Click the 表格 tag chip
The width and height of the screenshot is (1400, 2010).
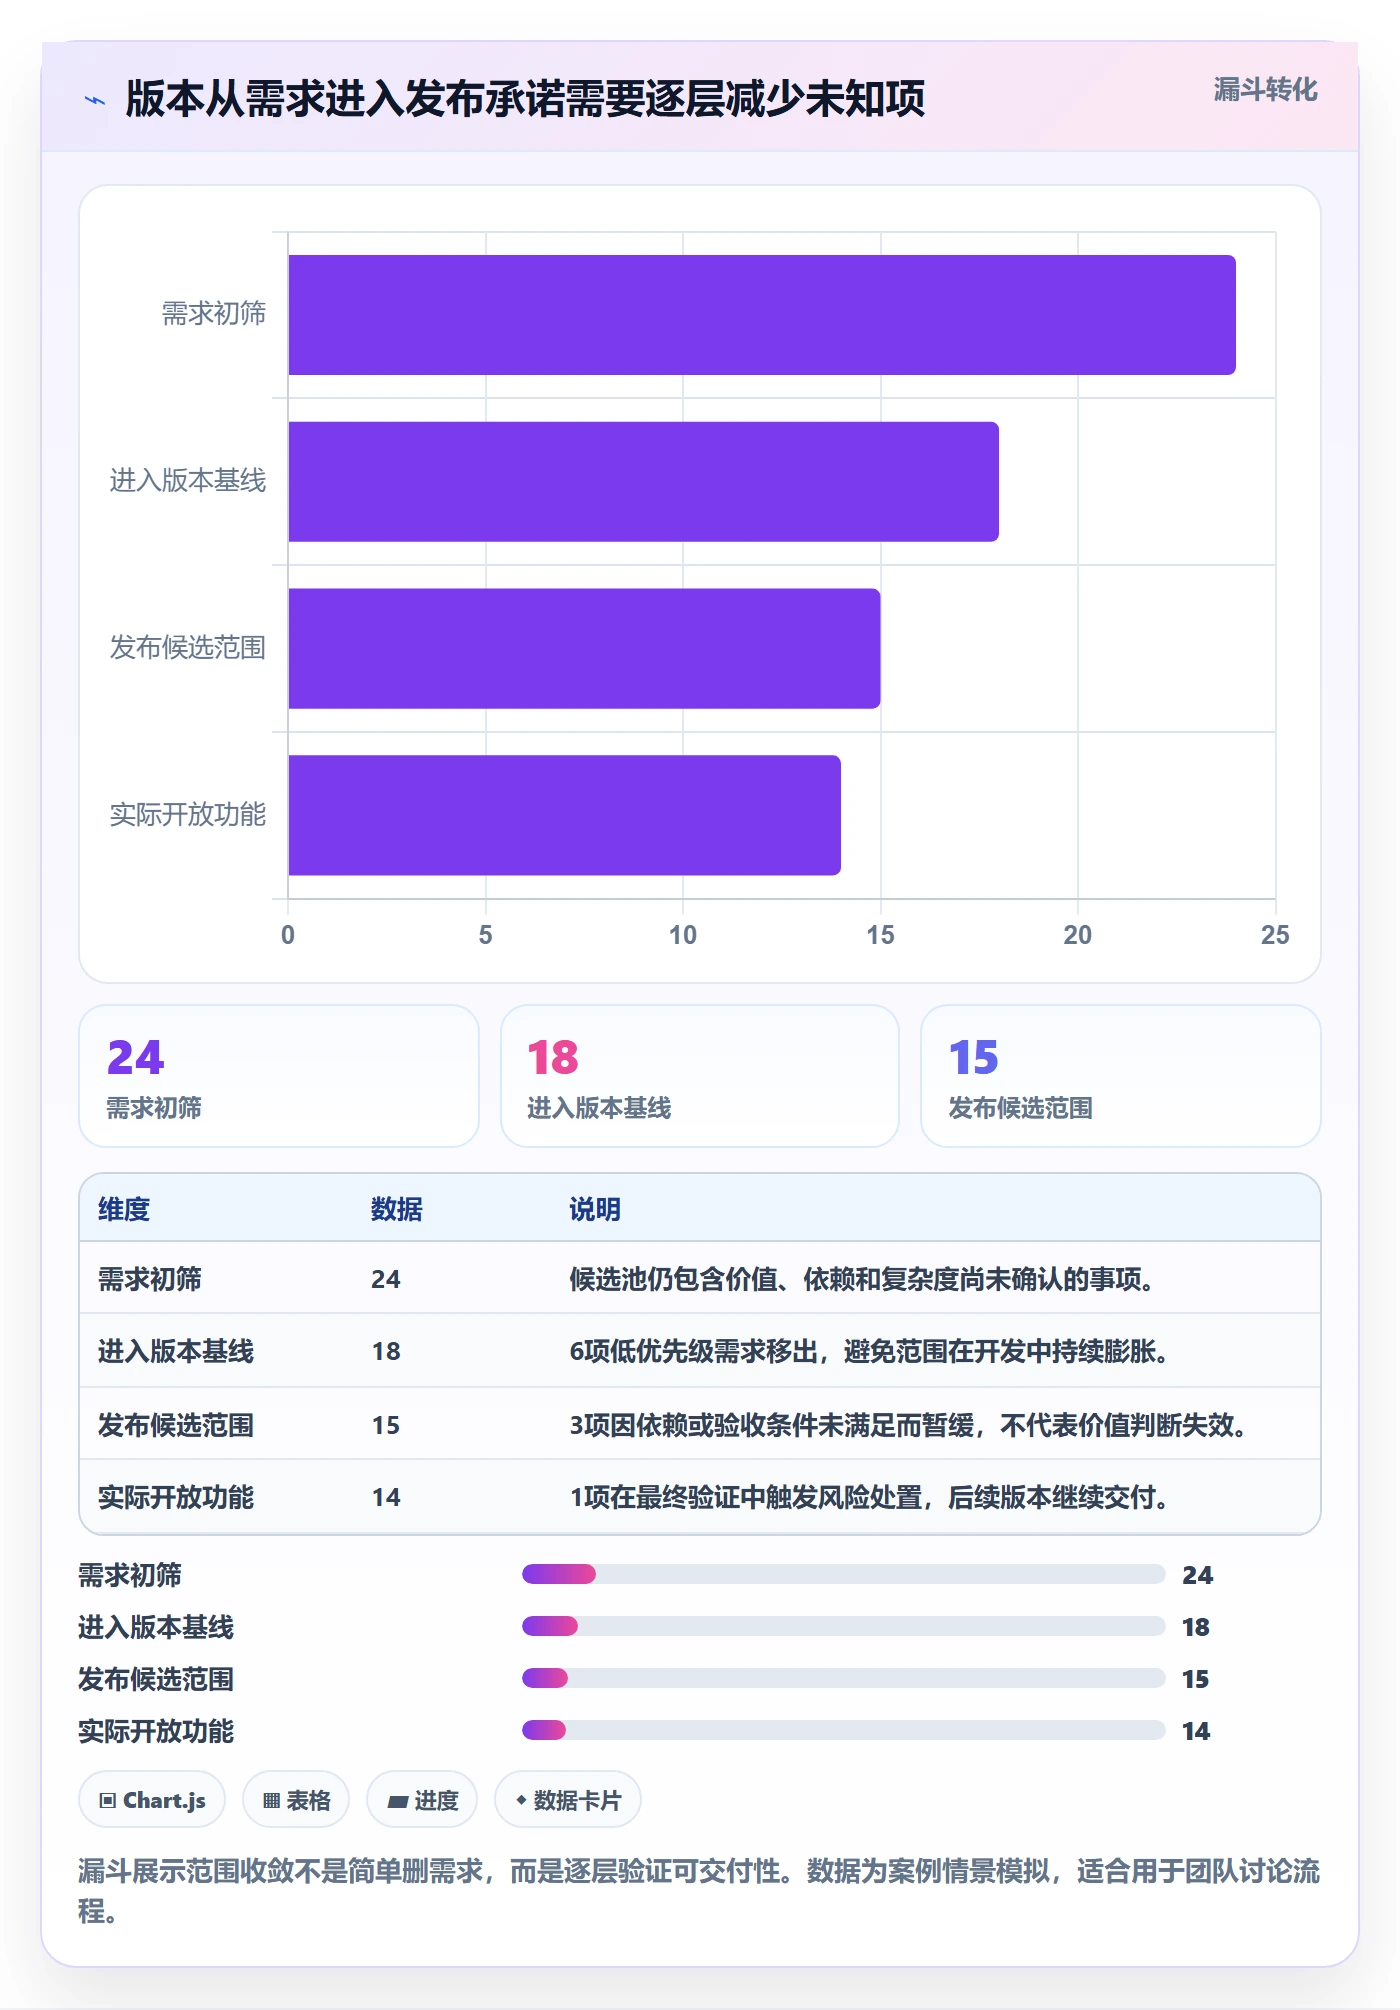tap(296, 1800)
